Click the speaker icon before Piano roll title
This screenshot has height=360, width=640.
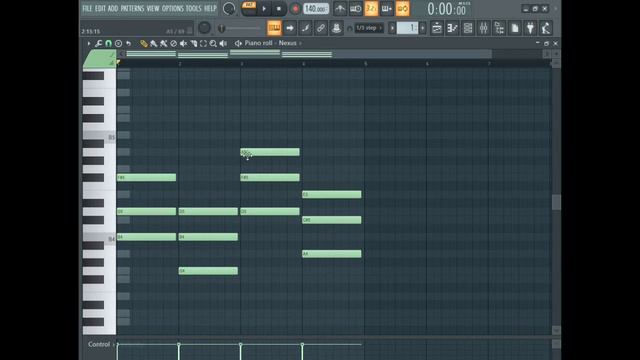[238, 43]
